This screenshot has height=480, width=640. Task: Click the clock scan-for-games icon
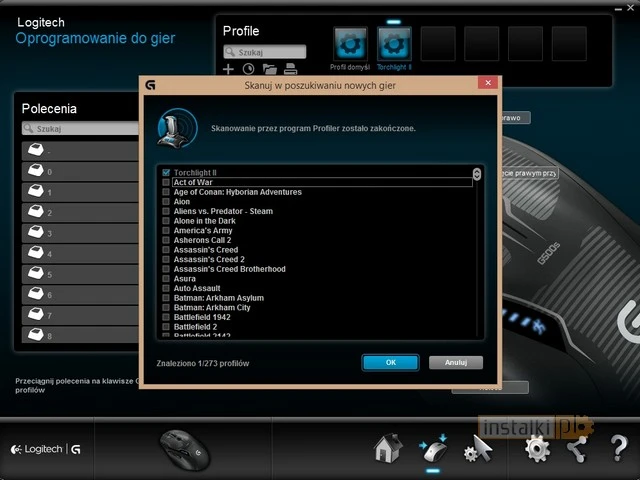[x=248, y=69]
